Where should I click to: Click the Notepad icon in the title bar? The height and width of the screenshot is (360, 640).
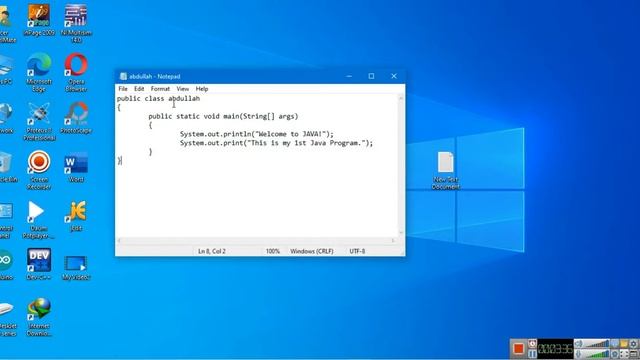point(123,76)
